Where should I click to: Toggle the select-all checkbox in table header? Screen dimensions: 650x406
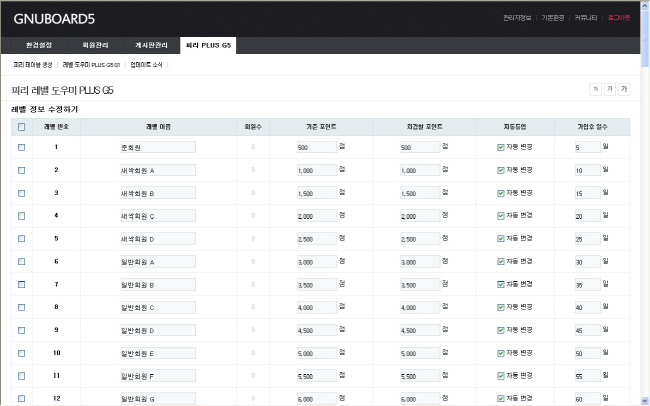coord(22,127)
